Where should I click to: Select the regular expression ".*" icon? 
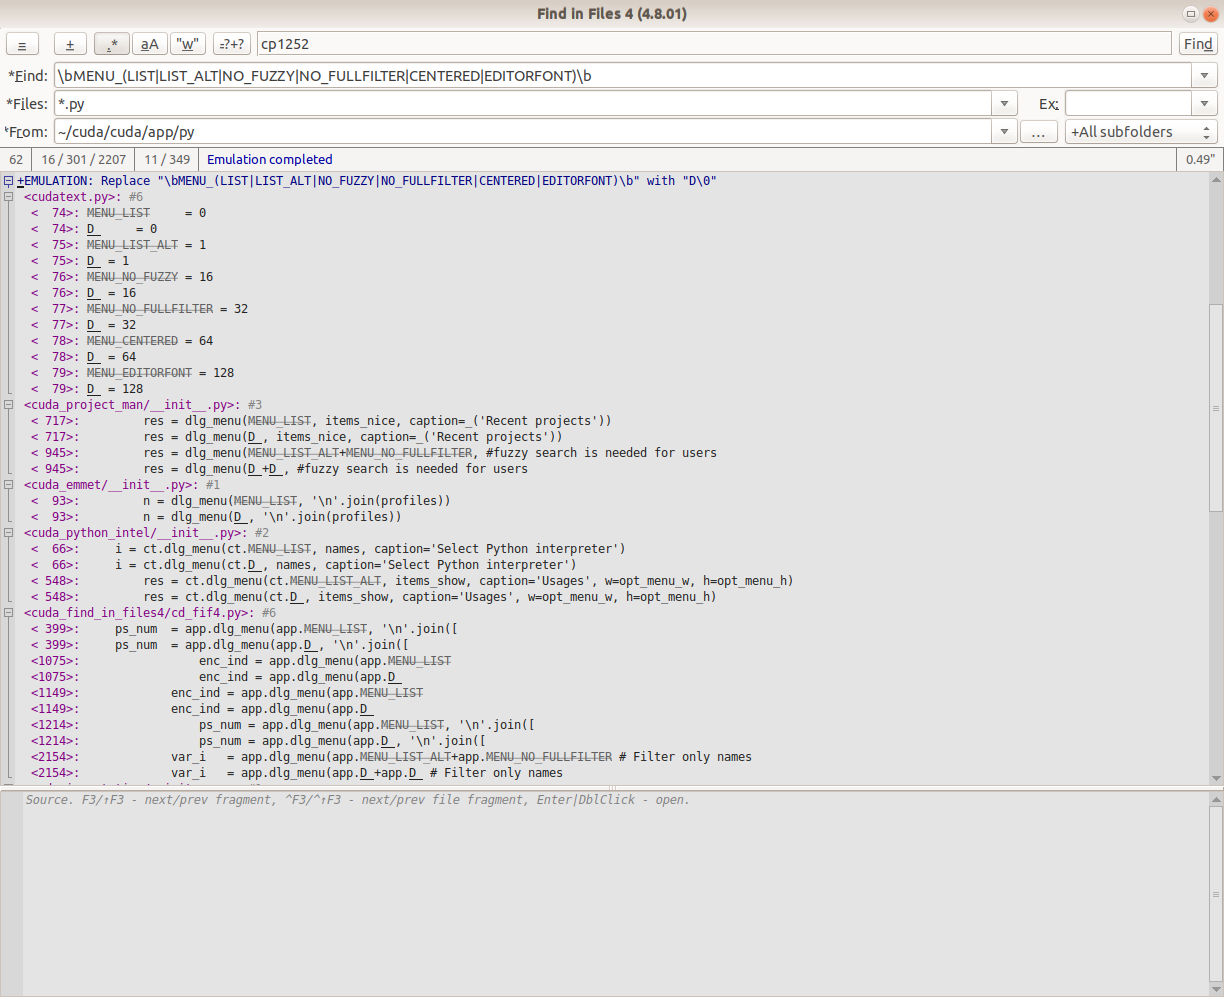(x=111, y=44)
